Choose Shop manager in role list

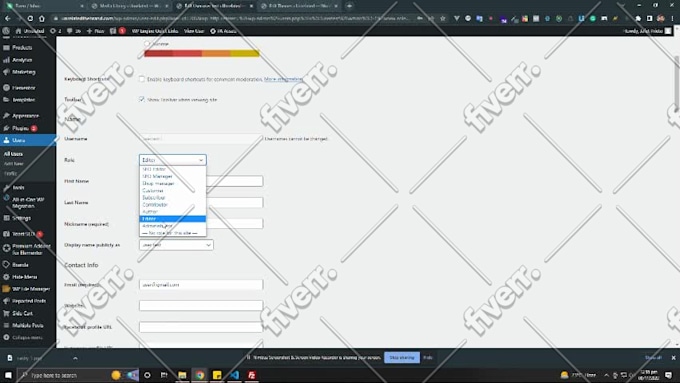(x=173, y=183)
